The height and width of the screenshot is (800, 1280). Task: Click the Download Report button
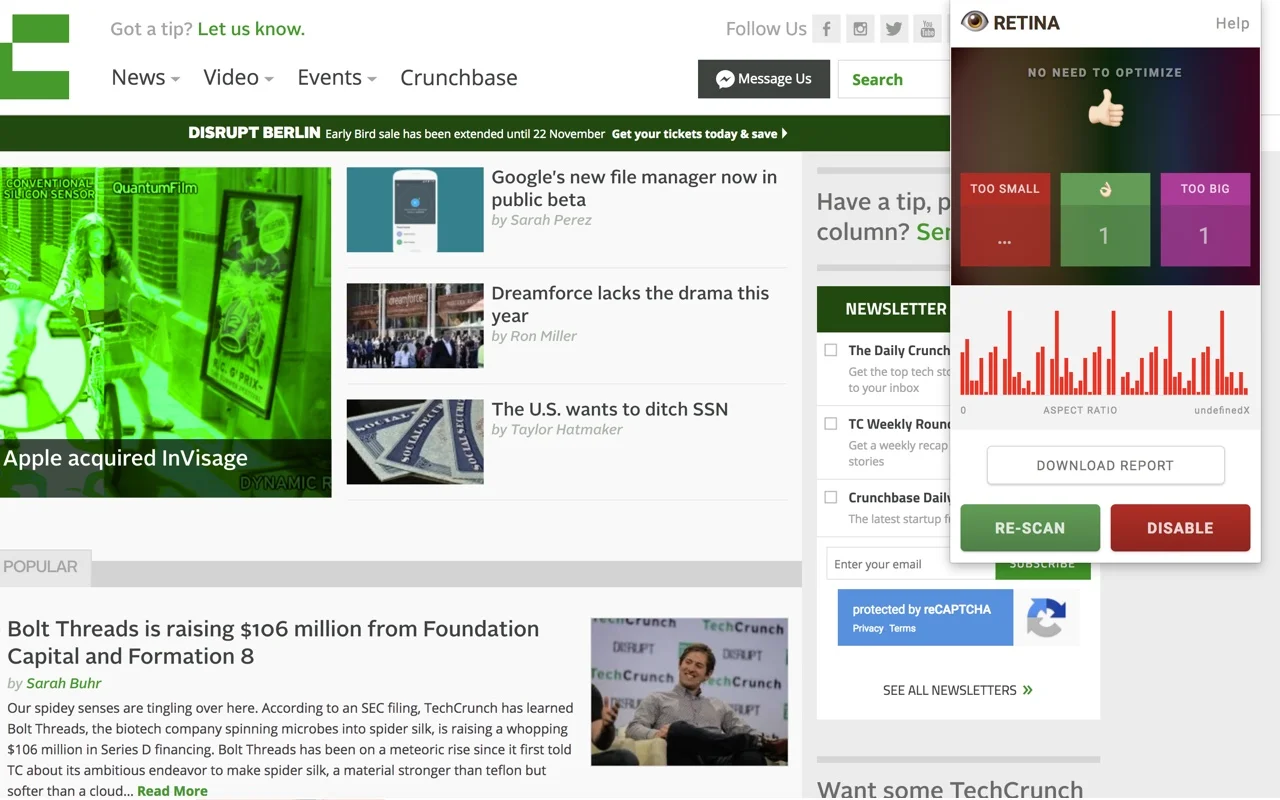1105,465
